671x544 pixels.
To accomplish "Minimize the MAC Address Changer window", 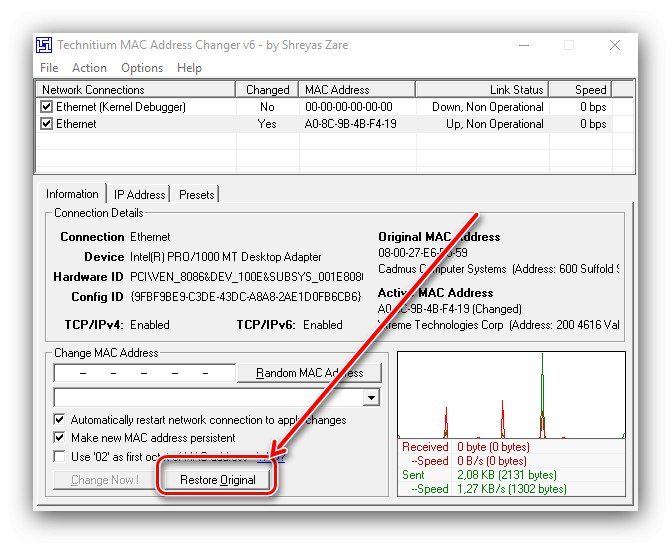I will click(x=524, y=45).
